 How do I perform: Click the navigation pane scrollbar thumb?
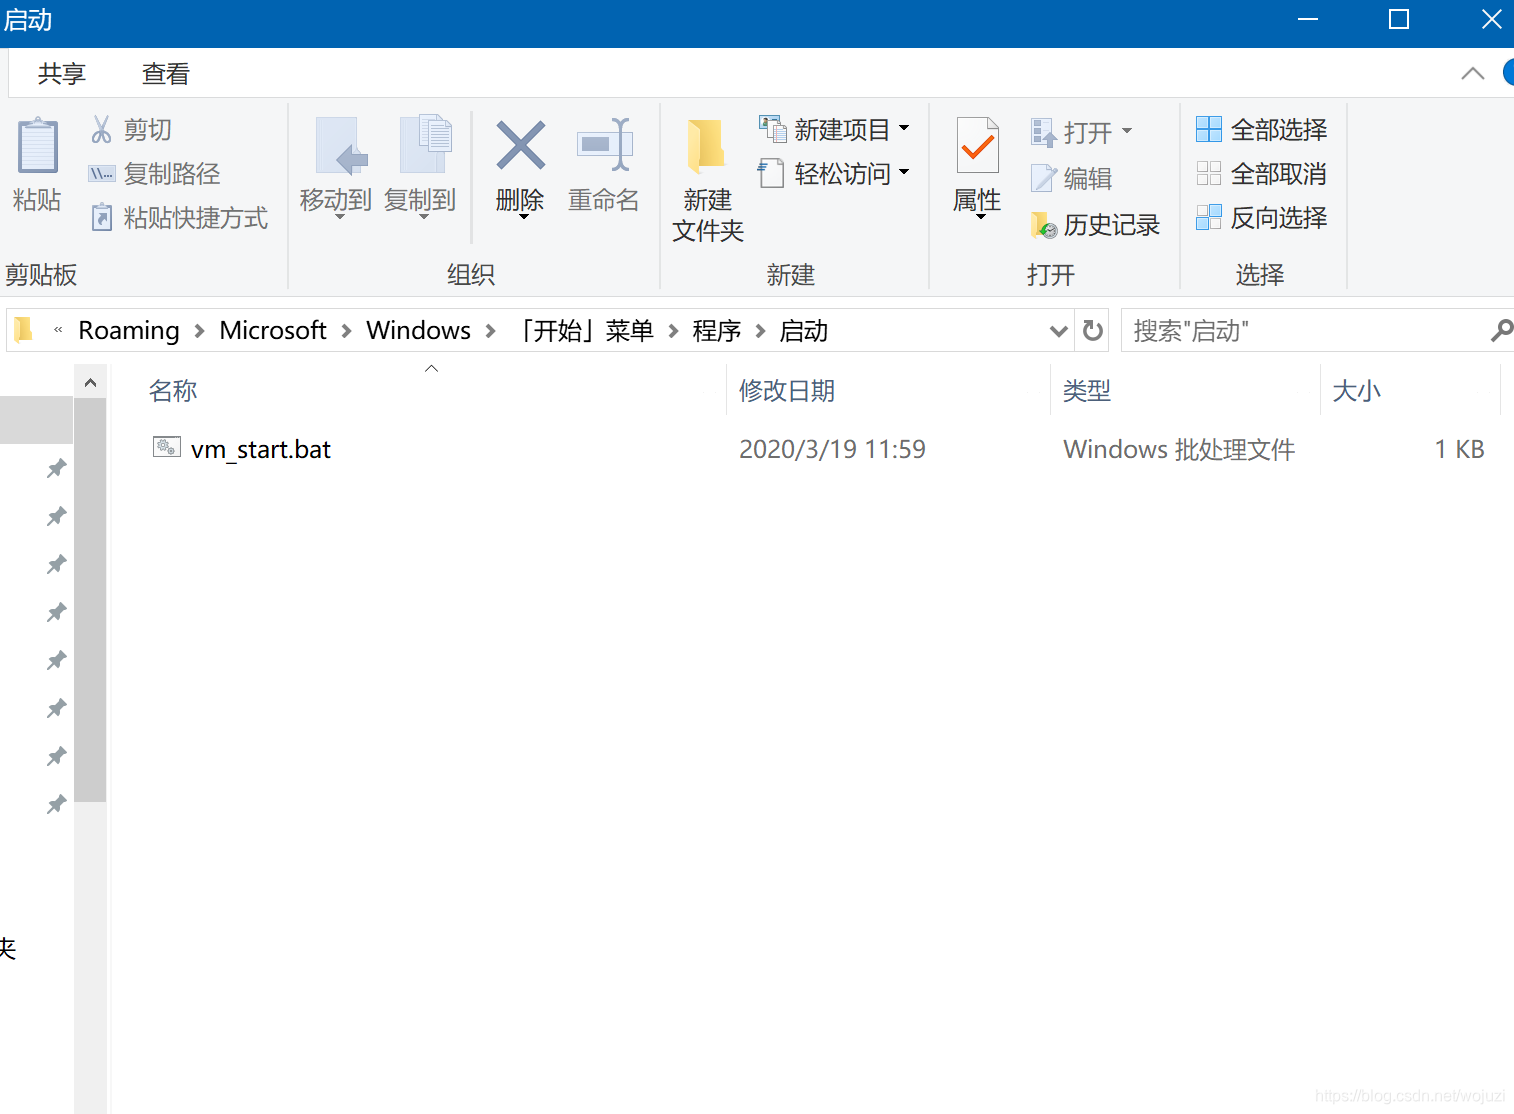point(90,600)
